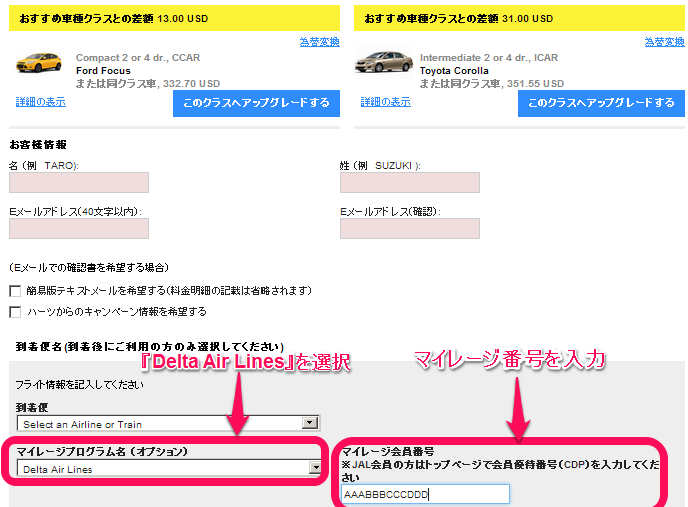Focus the last name (姓) input field
This screenshot has width=688, height=507.
tap(410, 183)
